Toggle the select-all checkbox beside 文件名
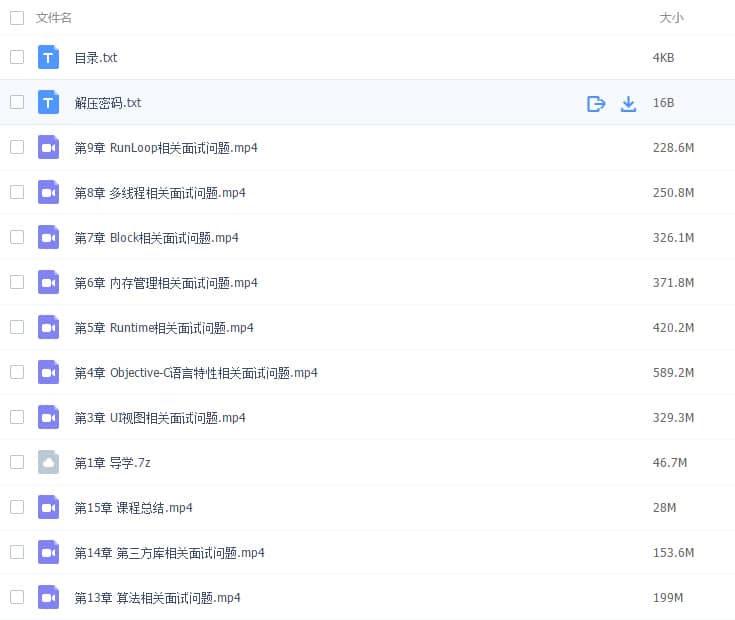735x620 pixels. click(x=17, y=18)
